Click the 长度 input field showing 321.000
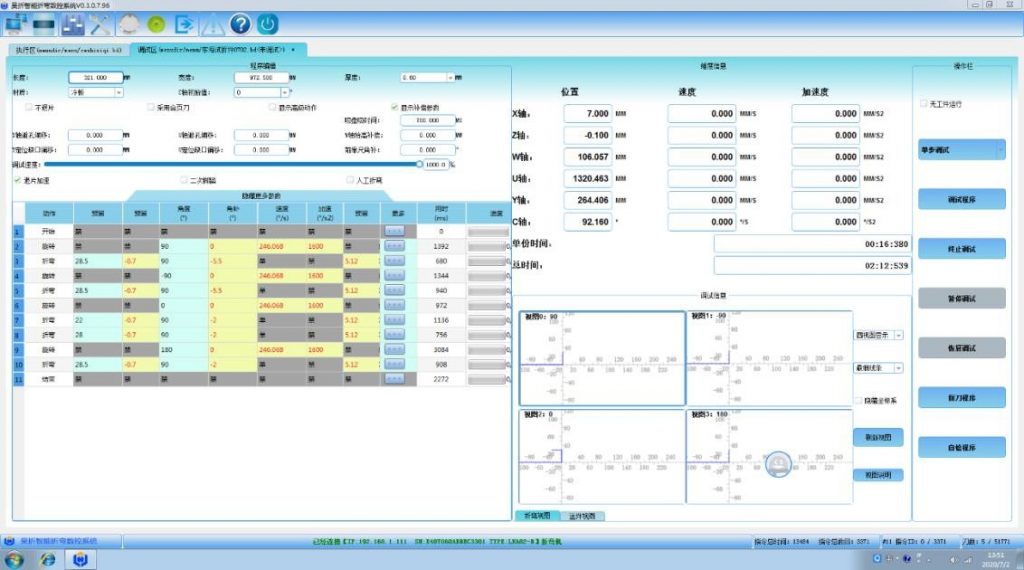The image size is (1024, 570). [x=95, y=78]
